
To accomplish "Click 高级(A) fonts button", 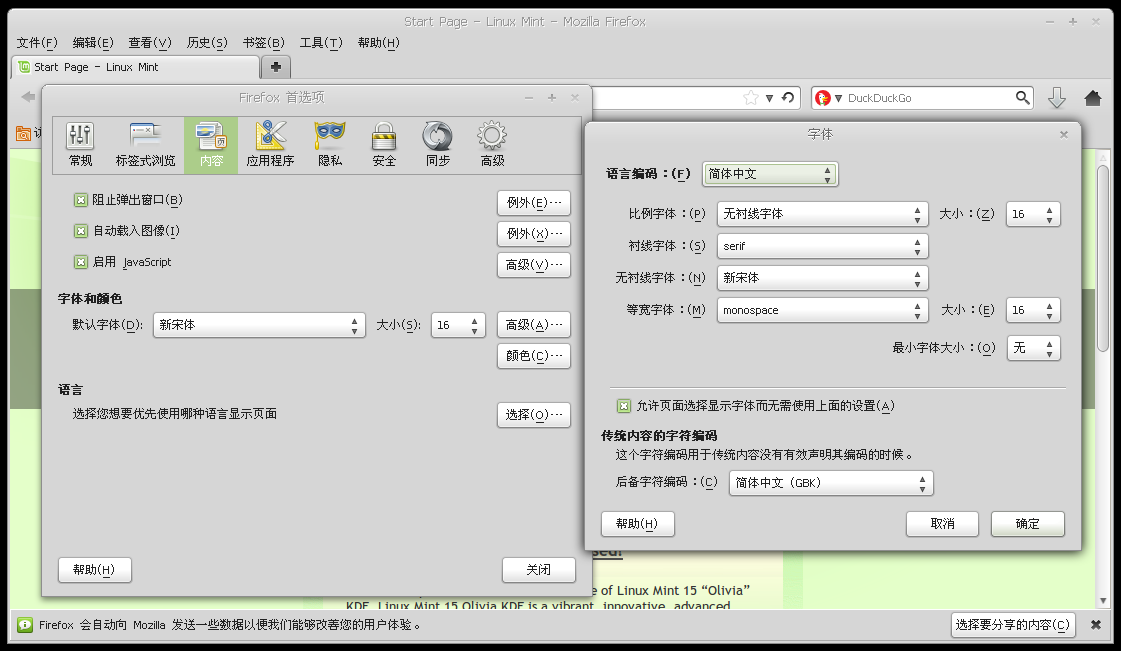I will point(534,325).
